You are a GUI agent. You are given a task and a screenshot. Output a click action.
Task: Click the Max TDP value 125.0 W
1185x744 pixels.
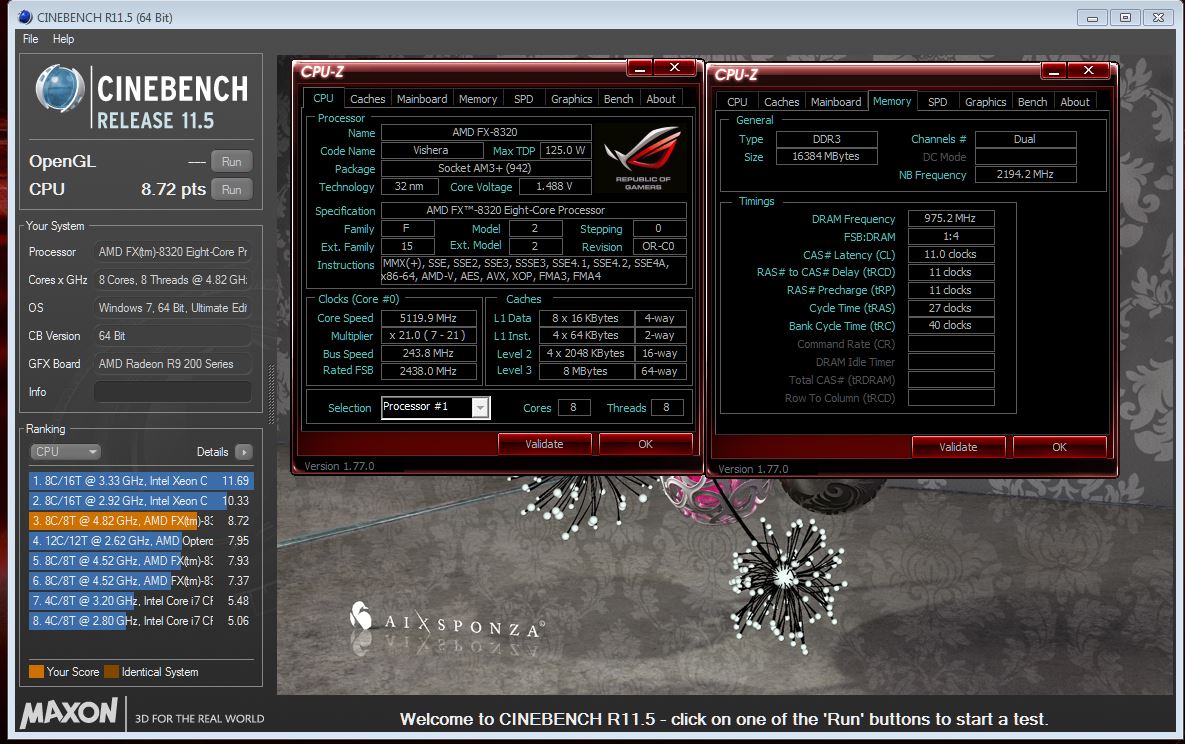(x=565, y=150)
